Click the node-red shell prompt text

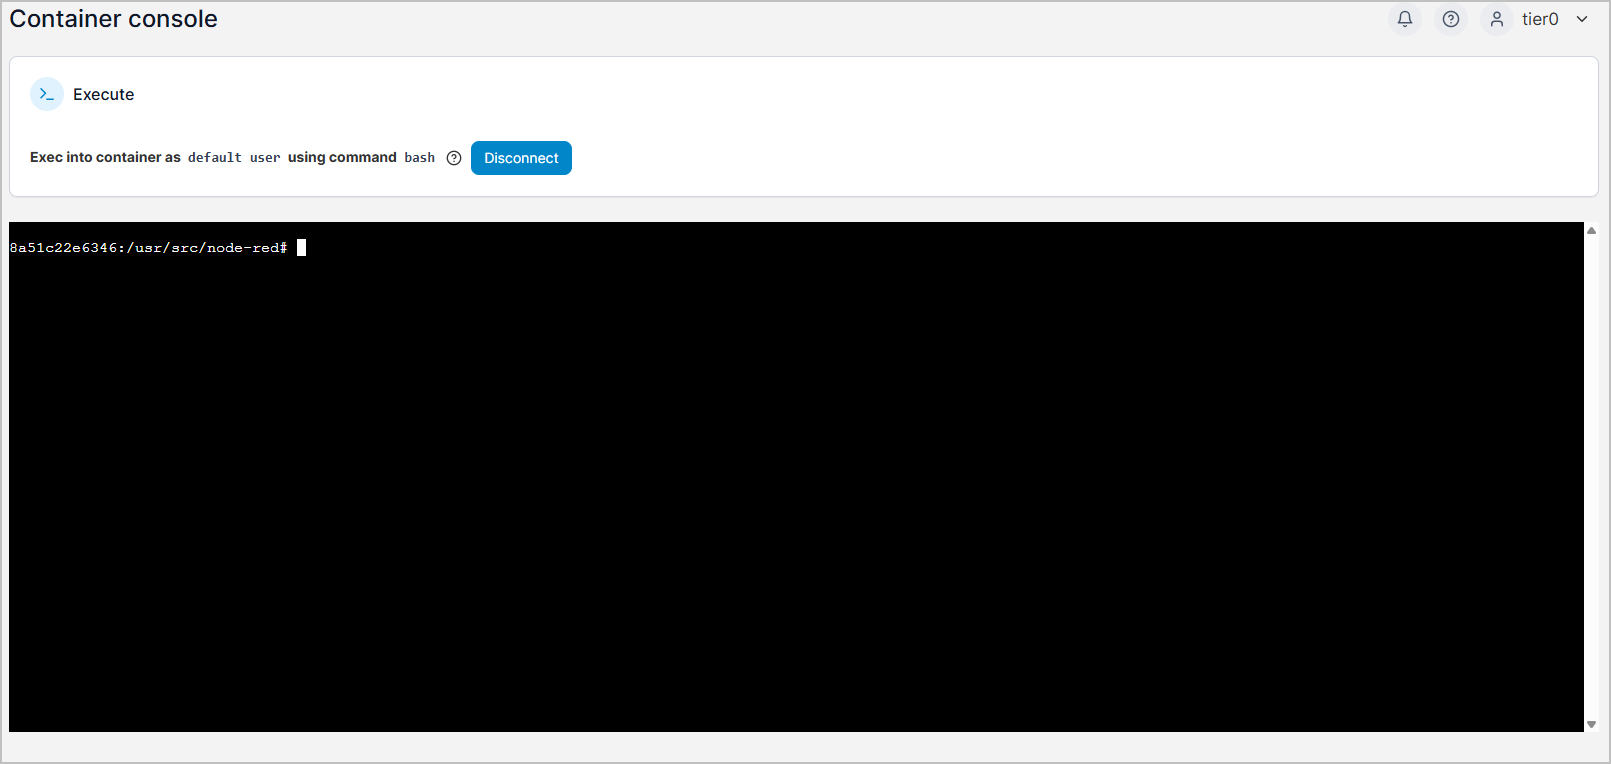click(148, 248)
